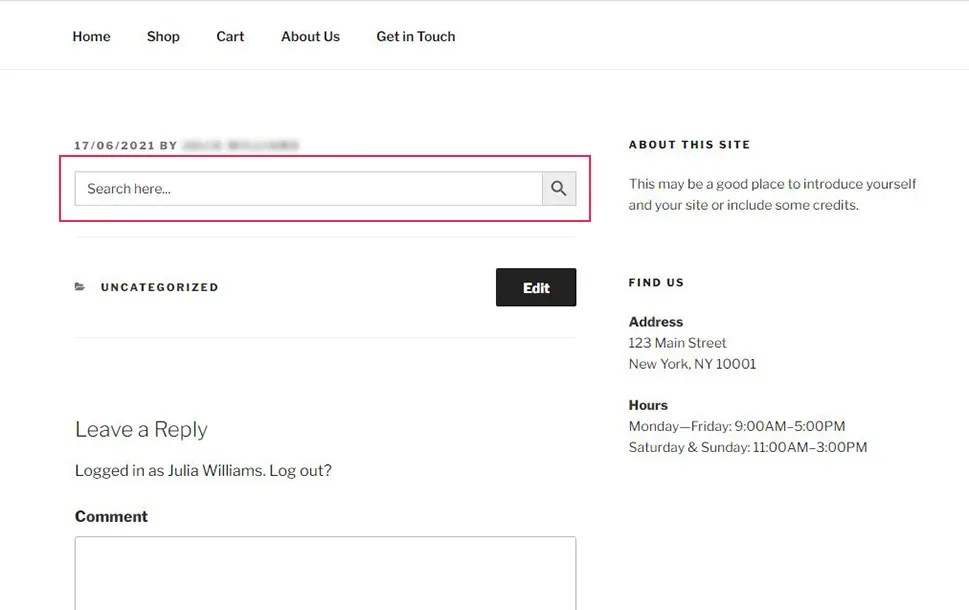Select the 'ABOUT THIS SITE' widget title
The image size is (969, 610).
[x=689, y=145]
